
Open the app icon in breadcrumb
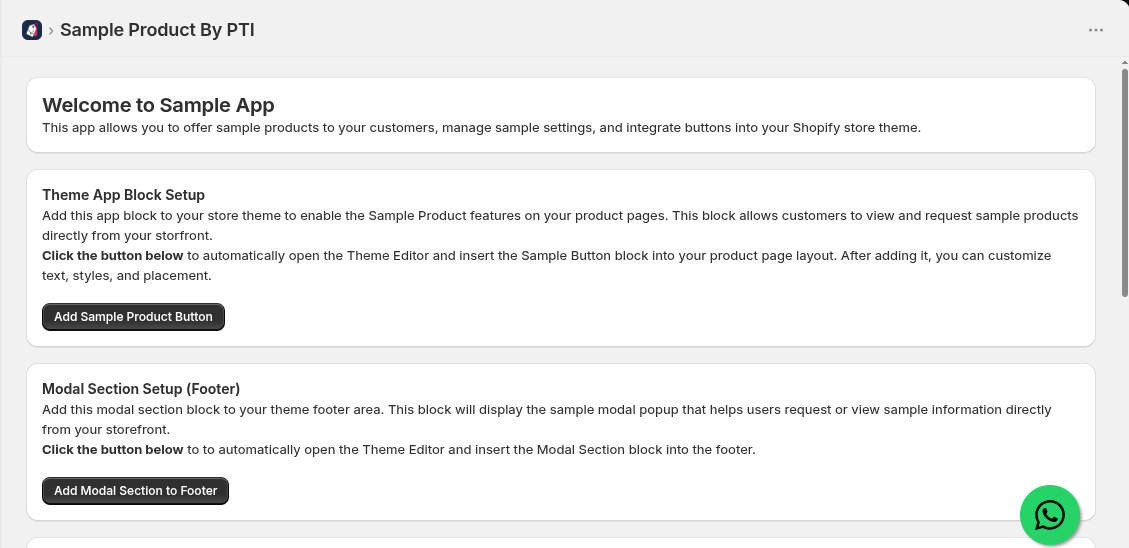(x=32, y=30)
